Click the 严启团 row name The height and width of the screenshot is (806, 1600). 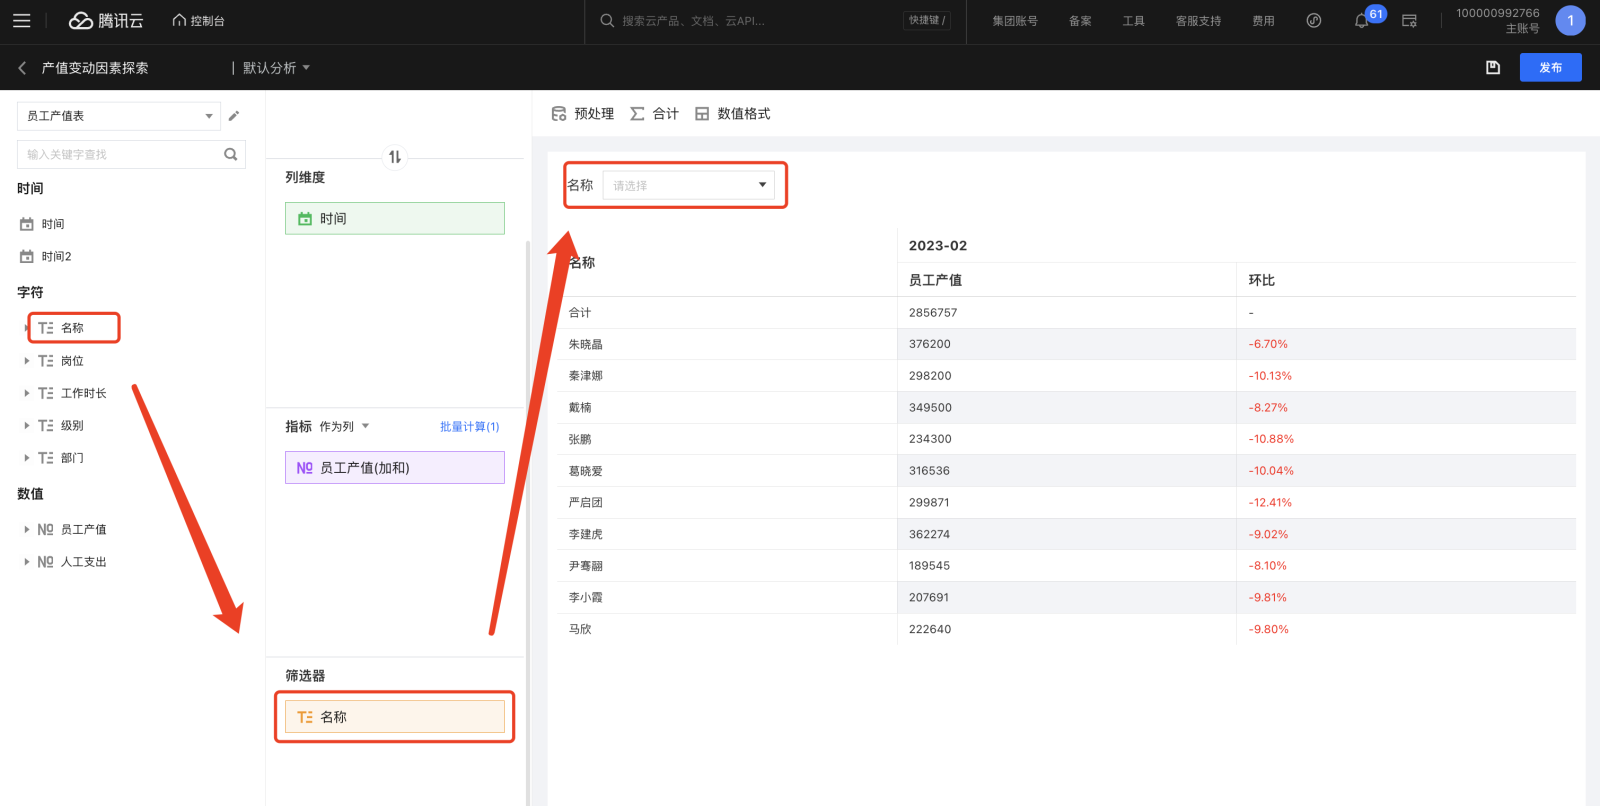[586, 503]
